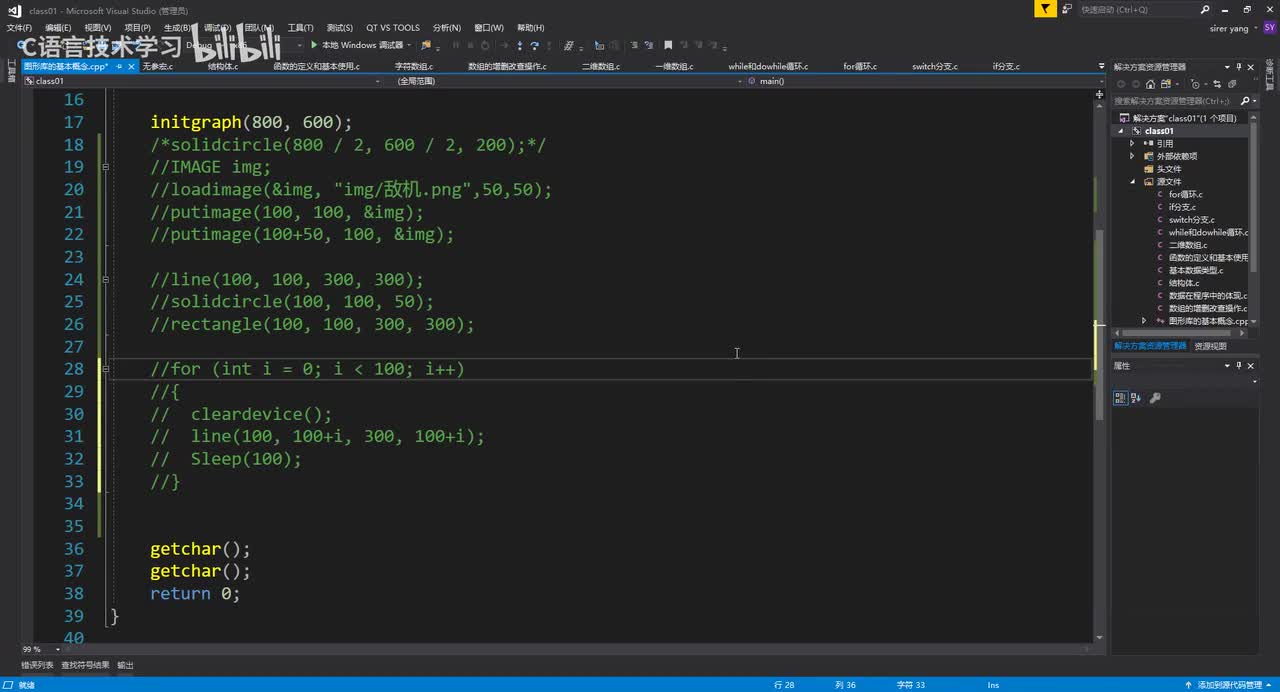Select 基本数据类型.c in Solution Explorer

[x=1195, y=270]
